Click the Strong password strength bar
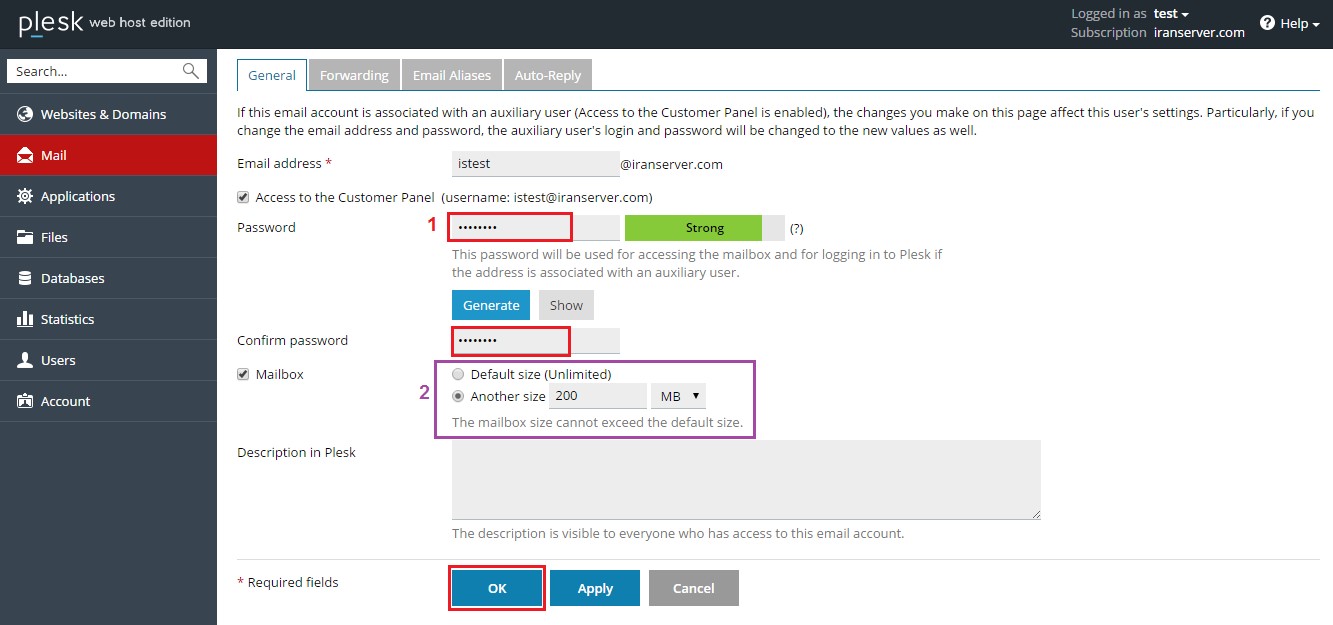This screenshot has height=625, width=1333. tap(705, 228)
